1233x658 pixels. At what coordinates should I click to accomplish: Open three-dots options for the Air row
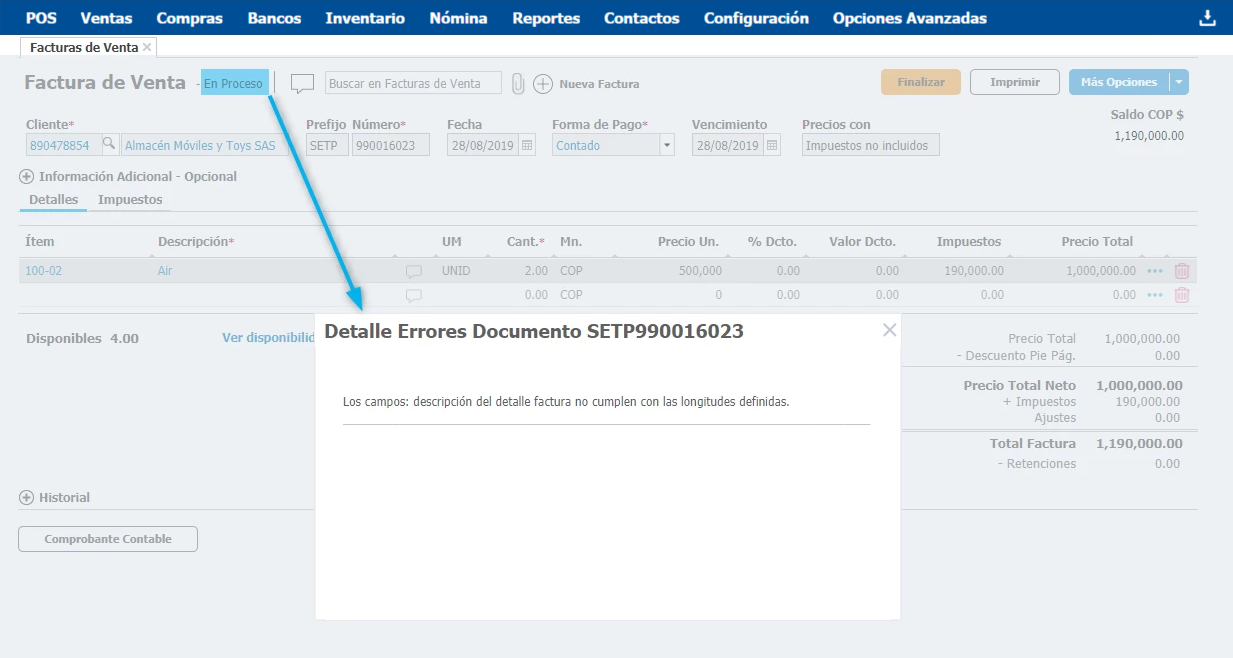(x=1155, y=270)
